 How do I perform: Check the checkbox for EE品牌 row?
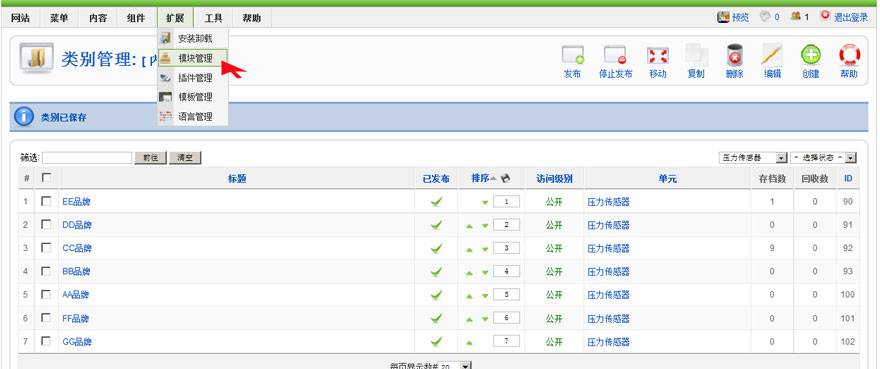[46, 201]
